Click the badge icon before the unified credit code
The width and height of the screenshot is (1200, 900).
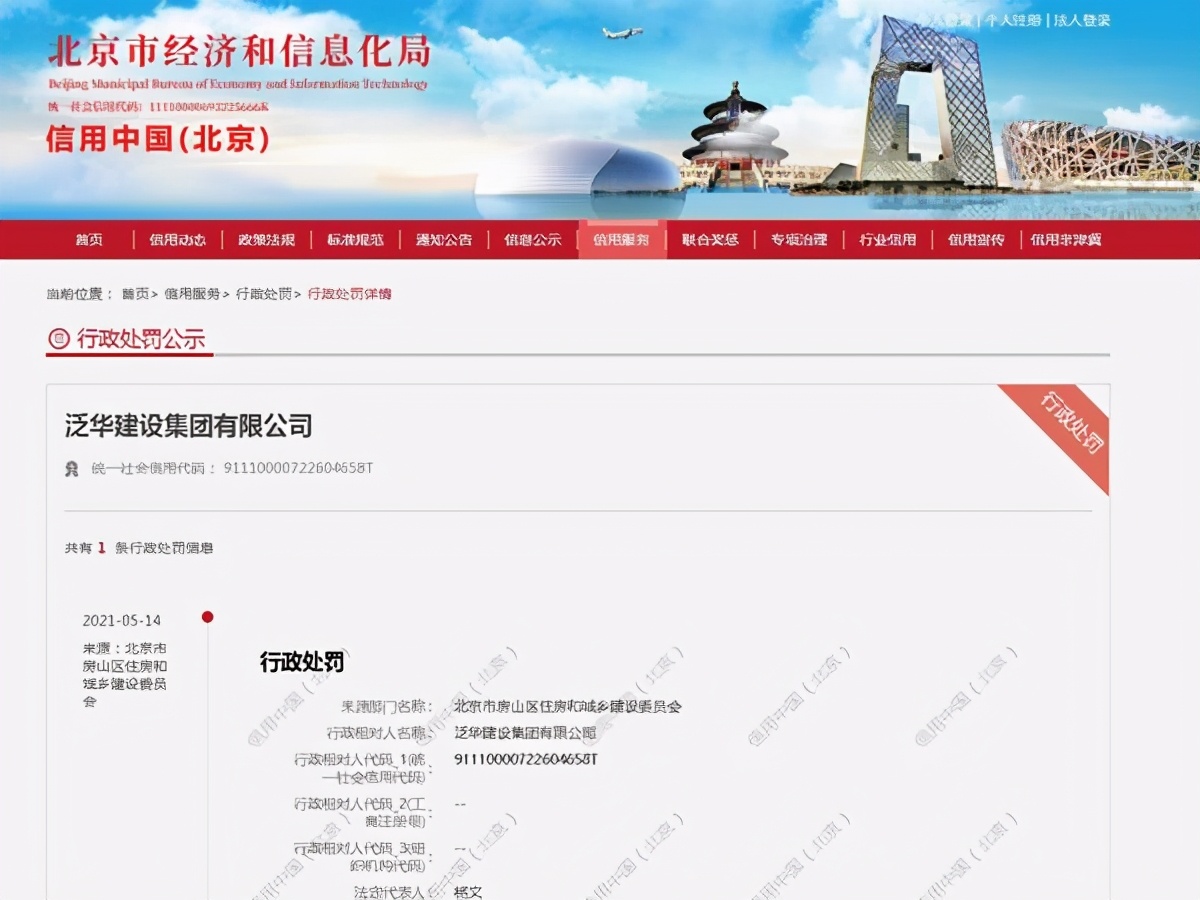click(71, 468)
